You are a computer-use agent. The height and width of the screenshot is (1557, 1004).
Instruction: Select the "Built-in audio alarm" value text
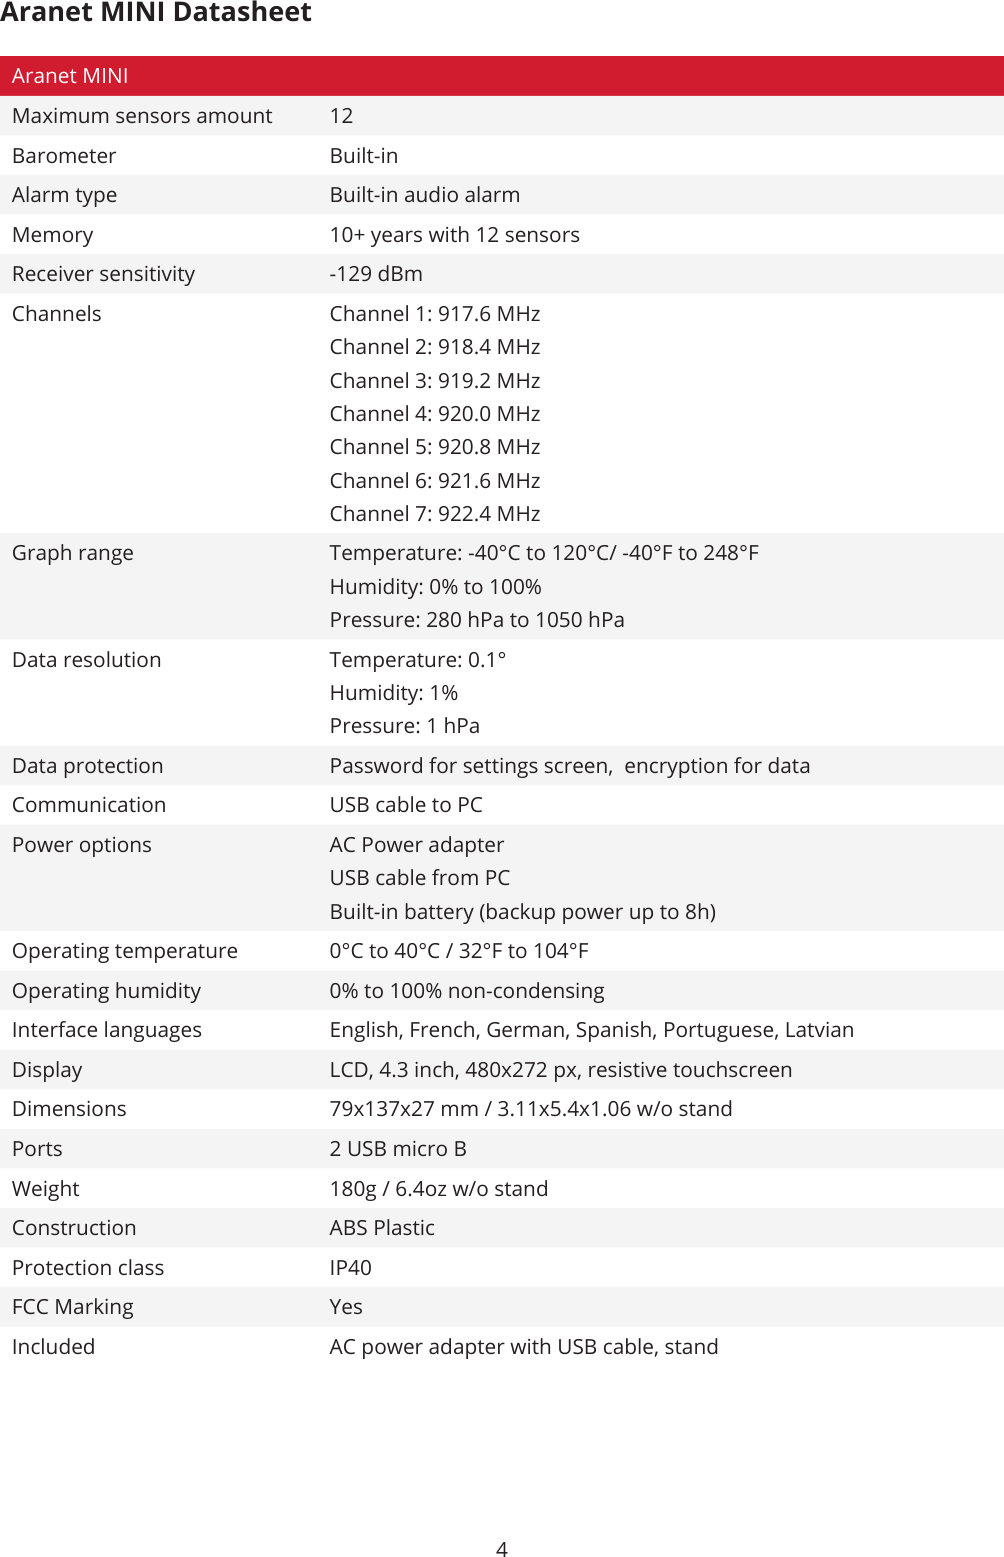pos(424,195)
